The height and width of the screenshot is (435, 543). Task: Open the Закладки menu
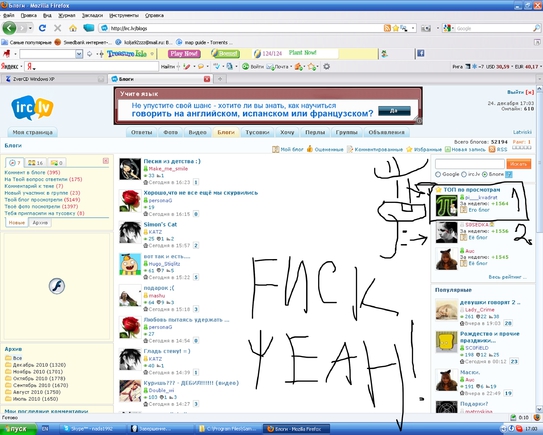tap(92, 16)
